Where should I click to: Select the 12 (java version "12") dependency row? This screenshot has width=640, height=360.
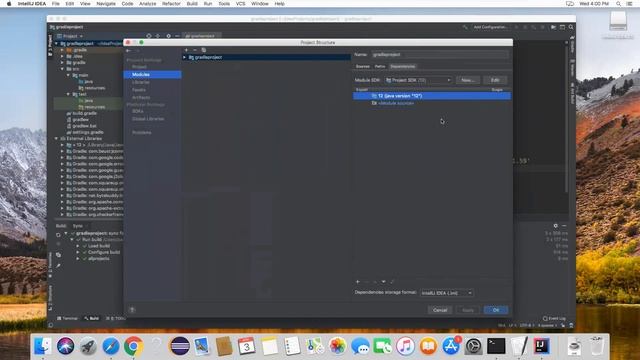(x=432, y=96)
